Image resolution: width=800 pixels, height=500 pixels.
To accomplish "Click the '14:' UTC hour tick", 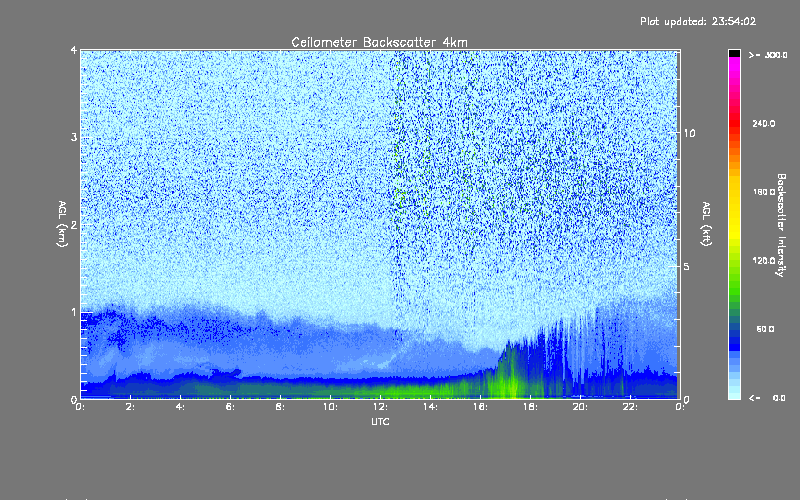I will 431,407.
